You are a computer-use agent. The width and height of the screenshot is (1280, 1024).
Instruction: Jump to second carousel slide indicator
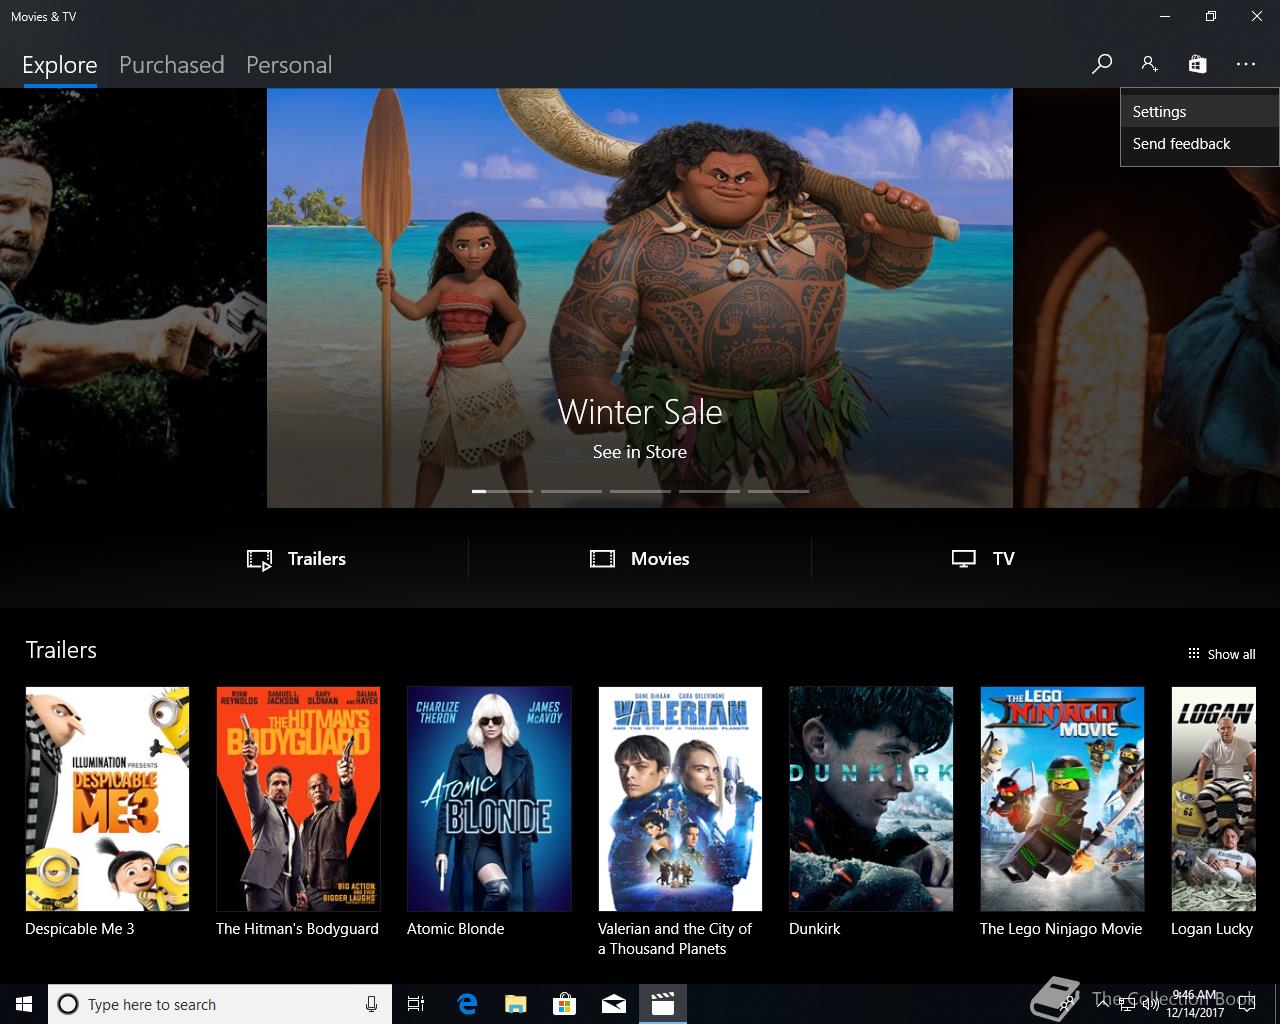pyautogui.click(x=571, y=491)
